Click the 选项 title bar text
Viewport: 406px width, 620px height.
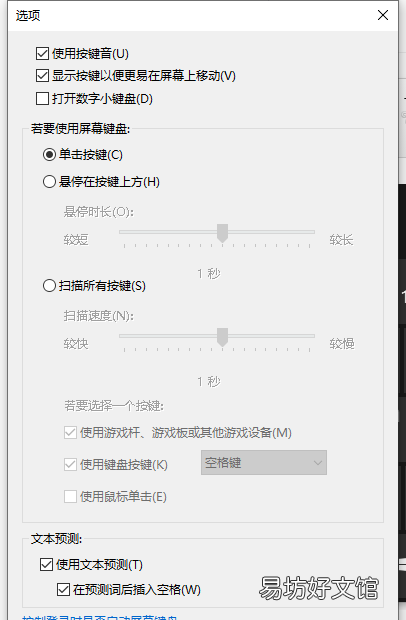point(28,15)
